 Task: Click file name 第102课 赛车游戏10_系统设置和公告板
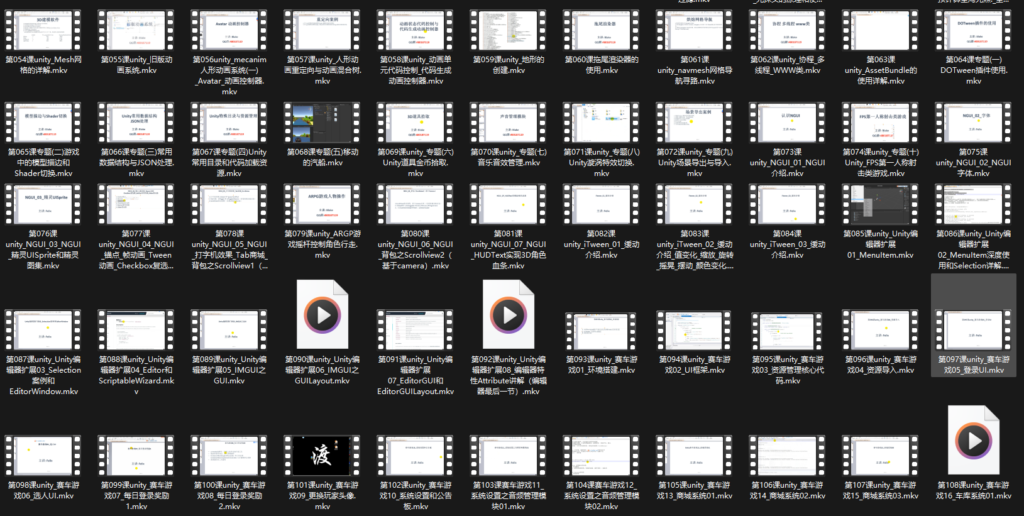(415, 496)
